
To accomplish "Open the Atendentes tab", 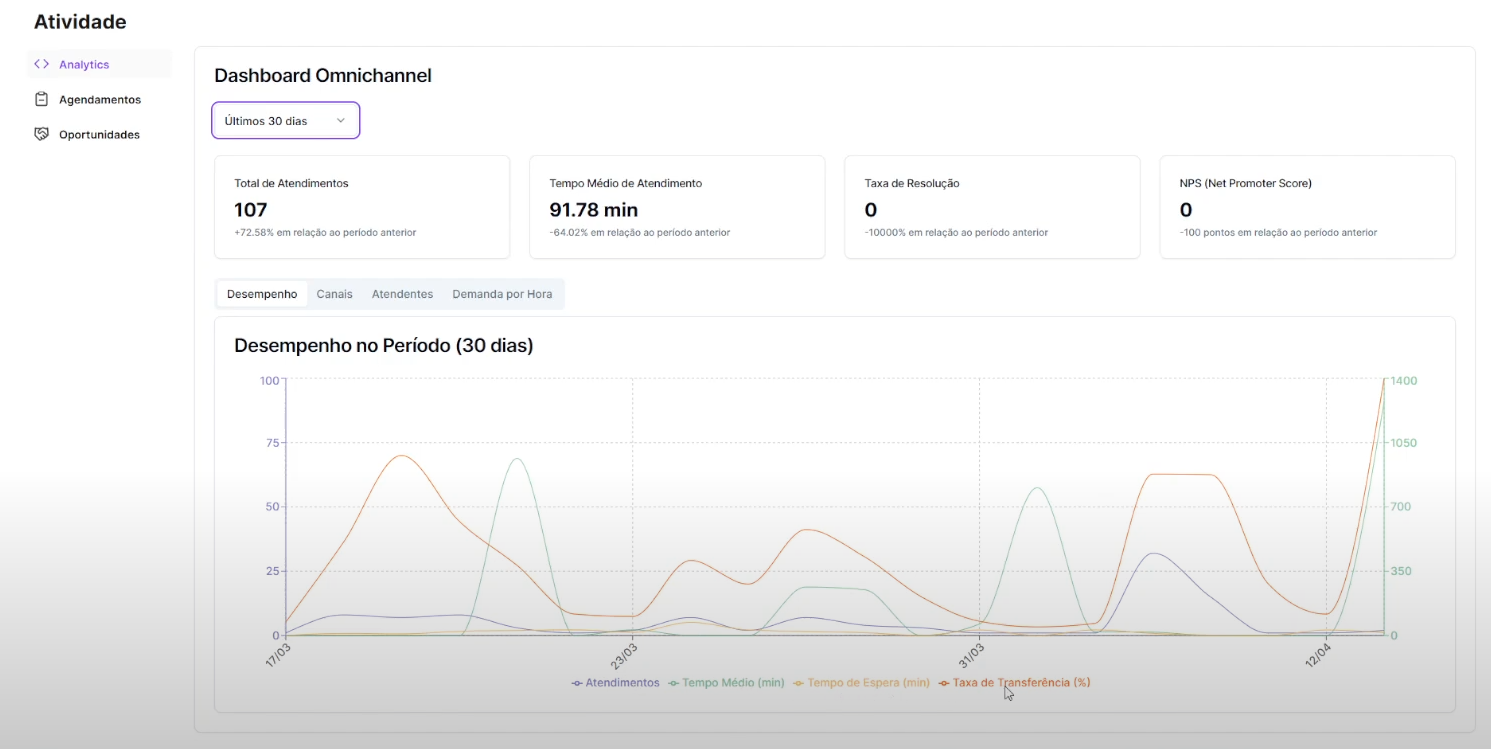I will (402, 294).
